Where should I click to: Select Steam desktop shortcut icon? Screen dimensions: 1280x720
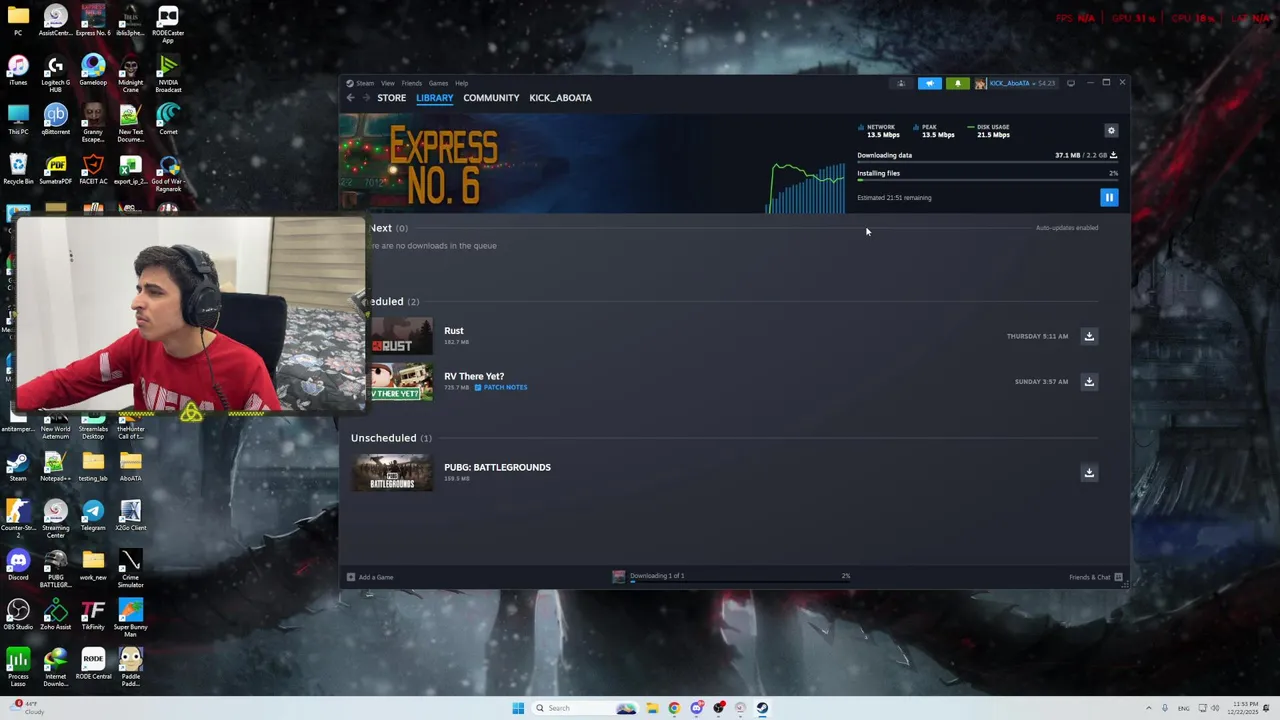click(x=18, y=466)
